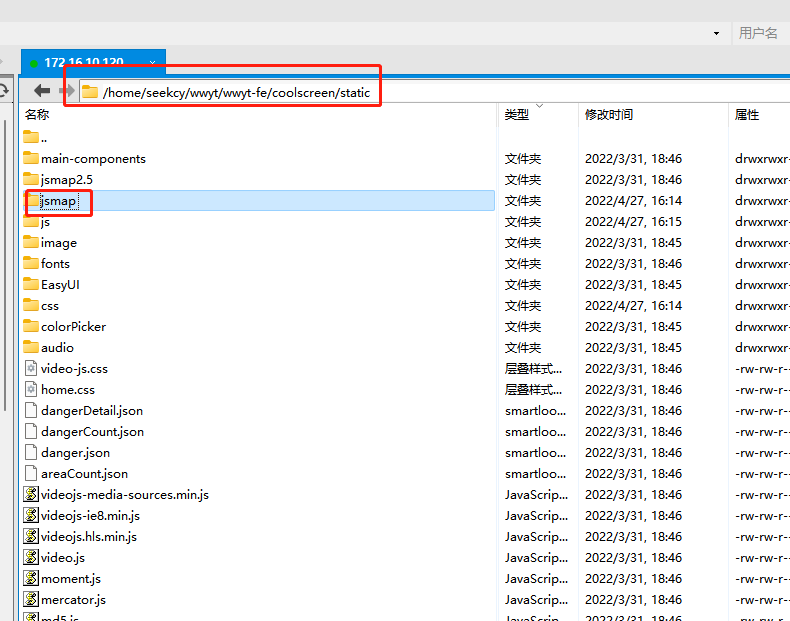This screenshot has width=790, height=621.
Task: Open the 172.16.10.120 tab dropdown chevron
Action: pos(152,62)
